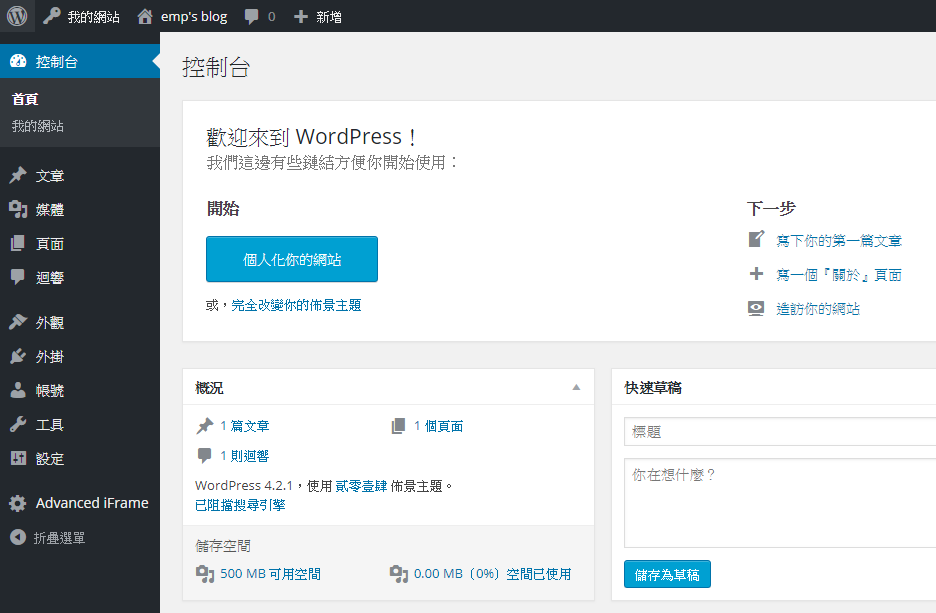The image size is (936, 613).
Task: Open the 1 篇文章 link
Action: [x=245, y=426]
